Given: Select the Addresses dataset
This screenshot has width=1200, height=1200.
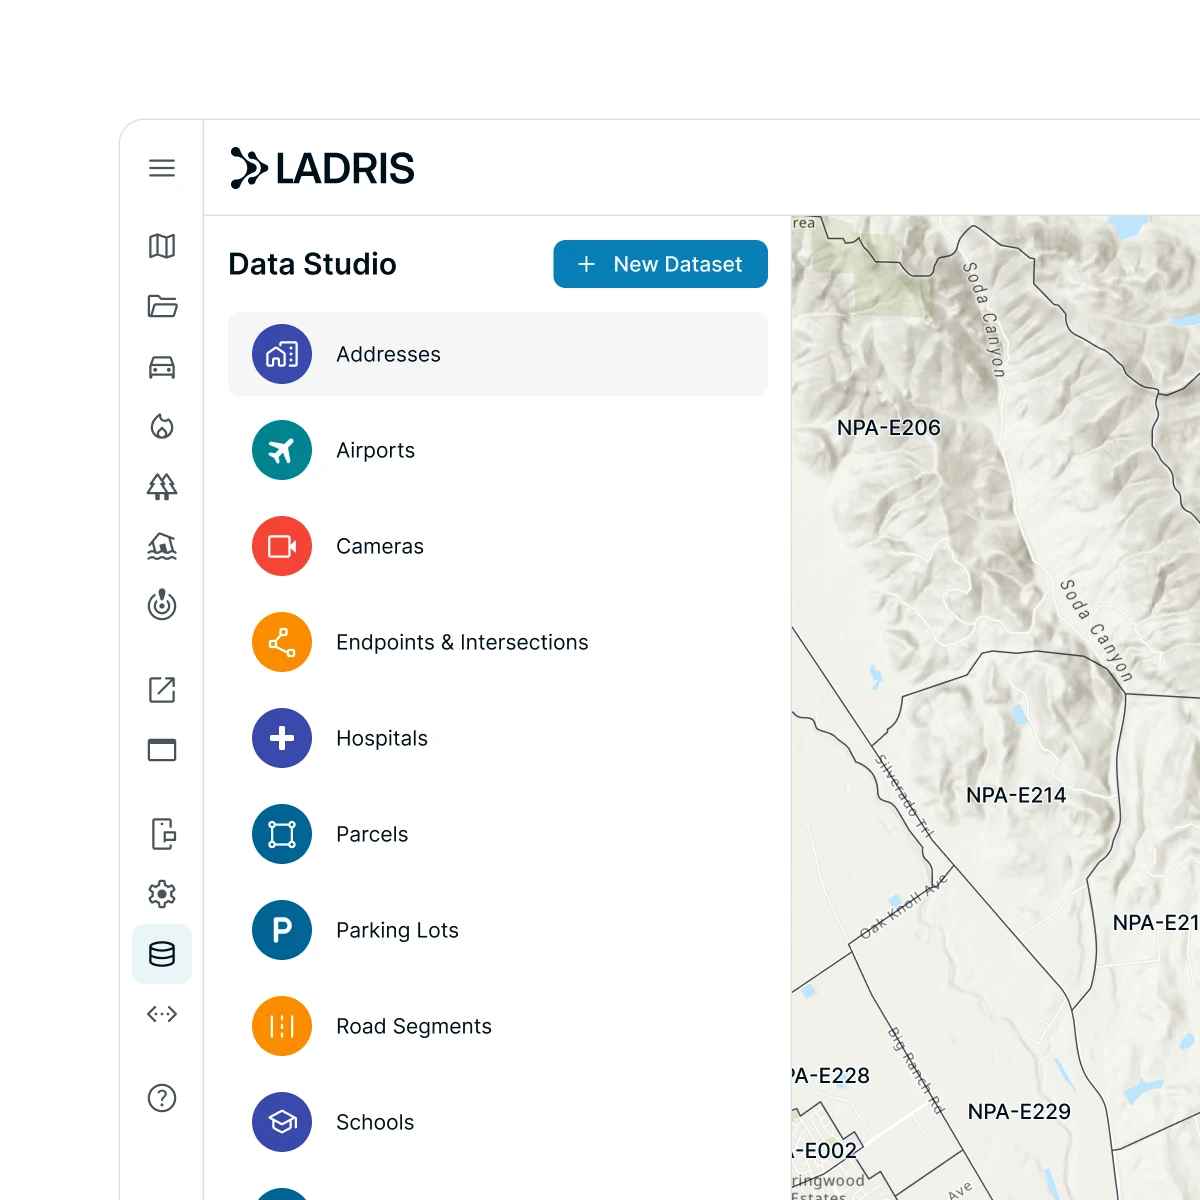Looking at the screenshot, I should [388, 354].
